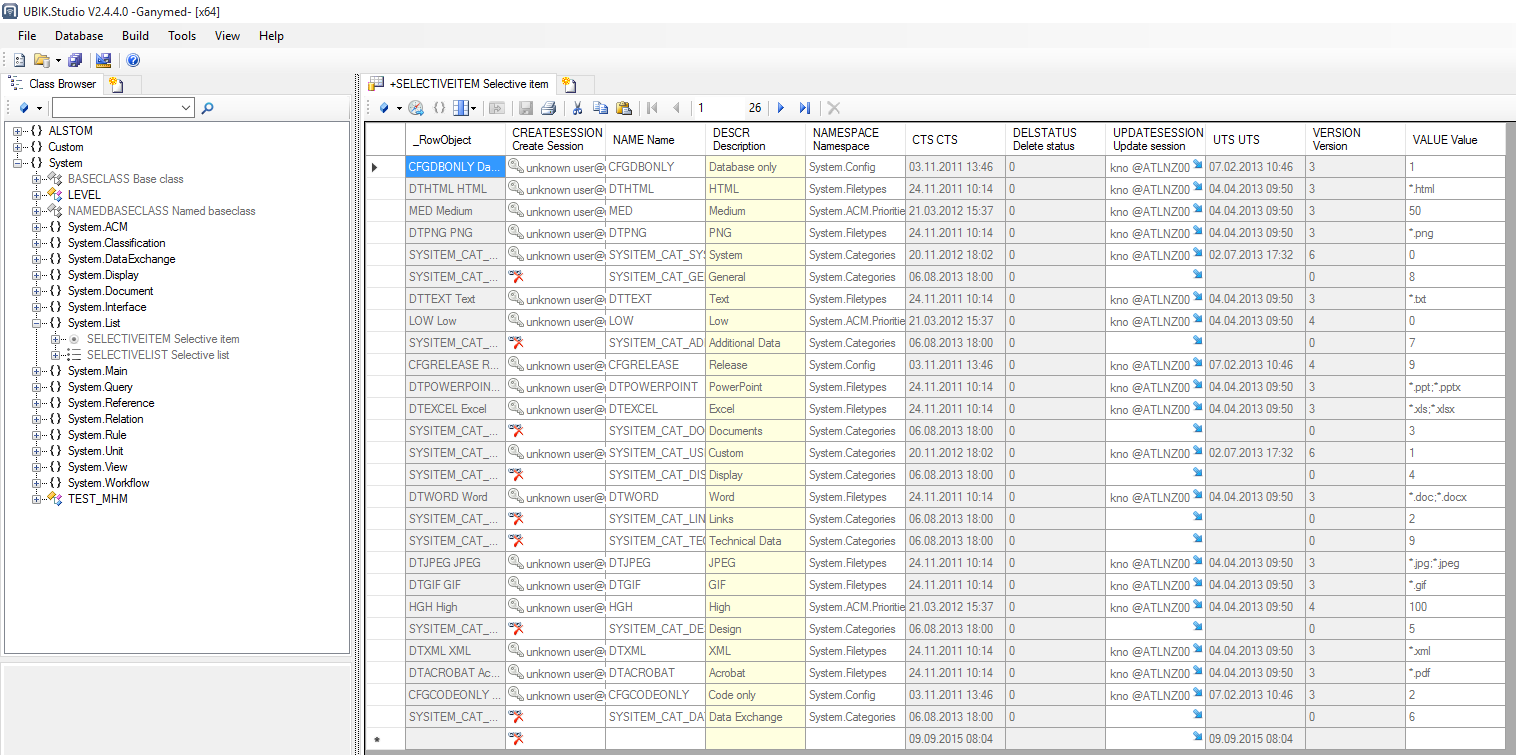Click the Save All disks icon
Screen dimensions: 1516x755
click(x=76, y=61)
